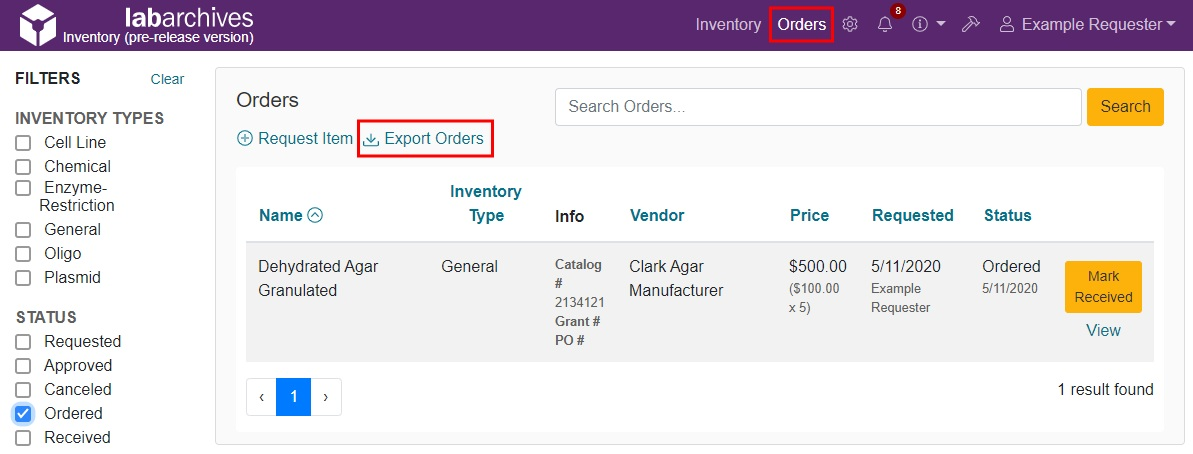Go to next page using right chevron
1193x454 pixels.
click(x=326, y=397)
